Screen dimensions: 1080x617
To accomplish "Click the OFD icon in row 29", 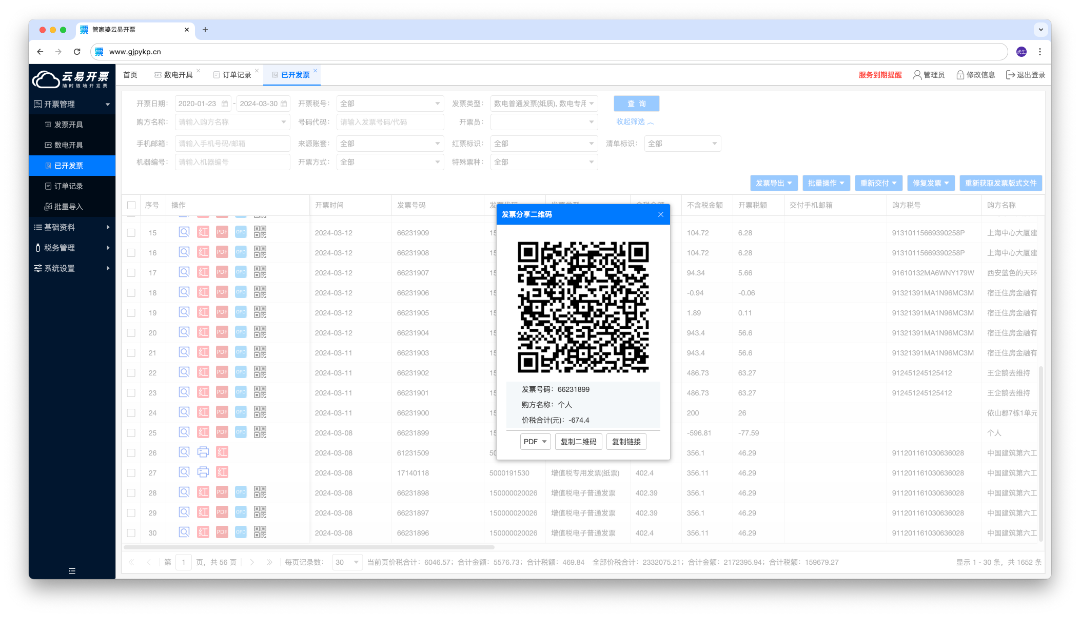I will pos(240,512).
